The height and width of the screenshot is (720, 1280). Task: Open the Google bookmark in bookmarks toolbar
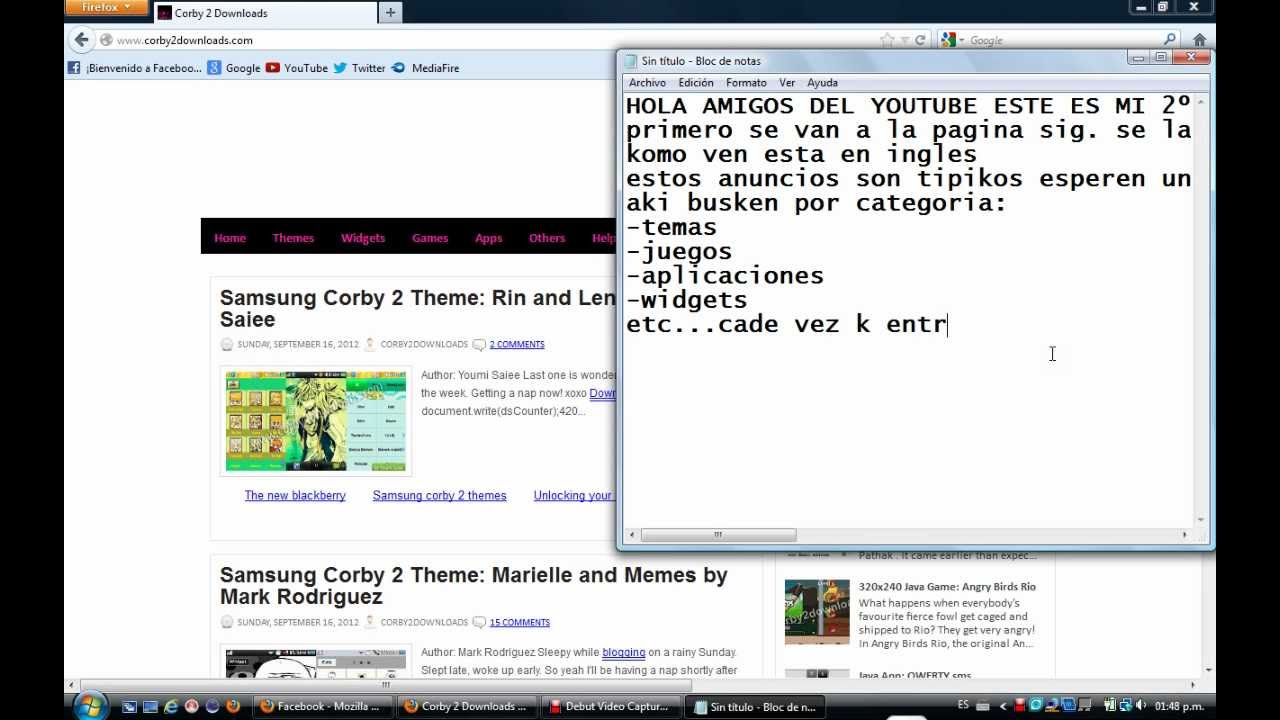234,68
